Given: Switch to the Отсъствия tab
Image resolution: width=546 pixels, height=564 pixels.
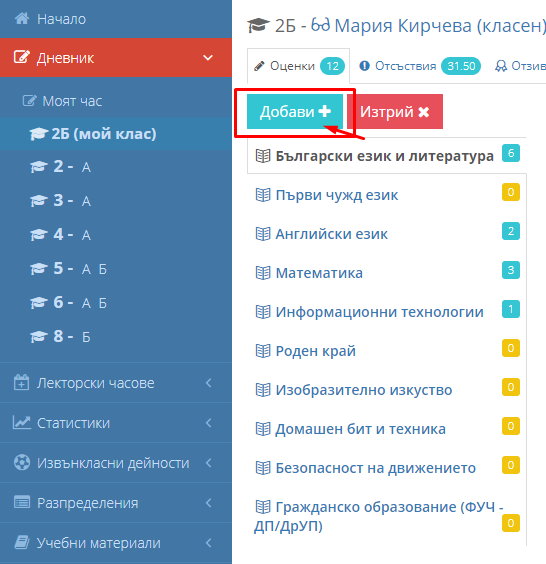Looking at the screenshot, I should coord(419,66).
